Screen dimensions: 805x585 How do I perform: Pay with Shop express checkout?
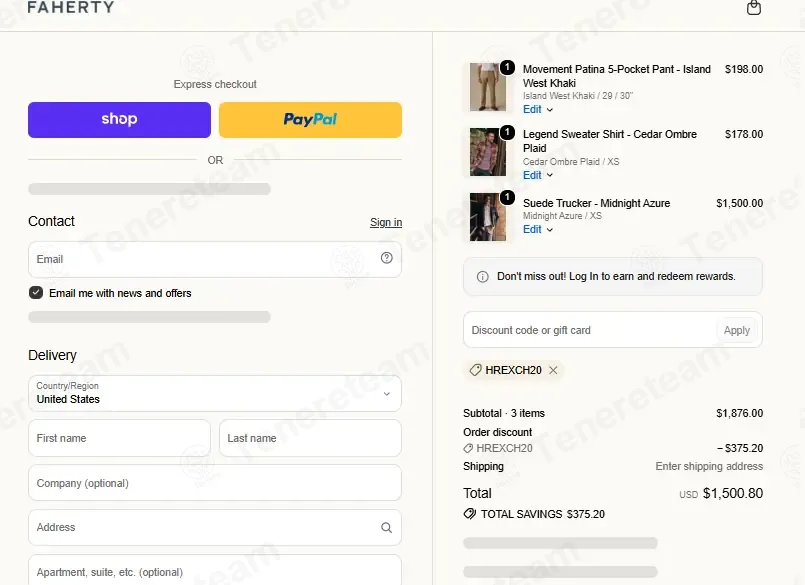tap(119, 120)
